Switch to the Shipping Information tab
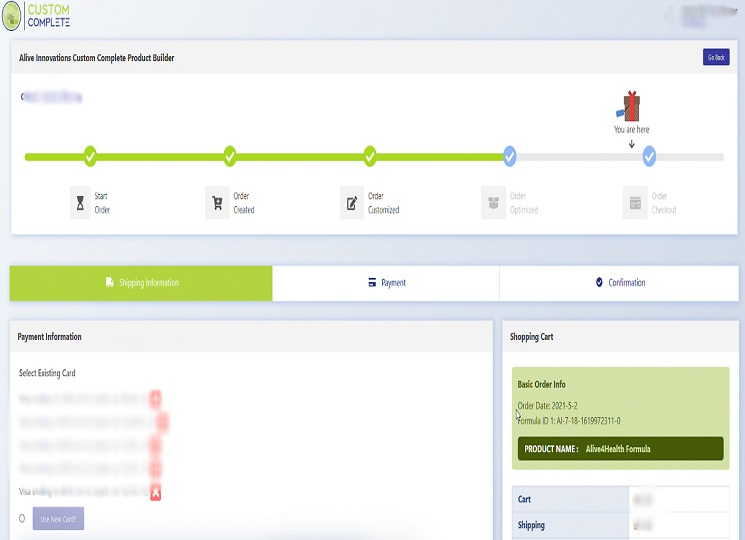The height and width of the screenshot is (540, 745). click(141, 283)
